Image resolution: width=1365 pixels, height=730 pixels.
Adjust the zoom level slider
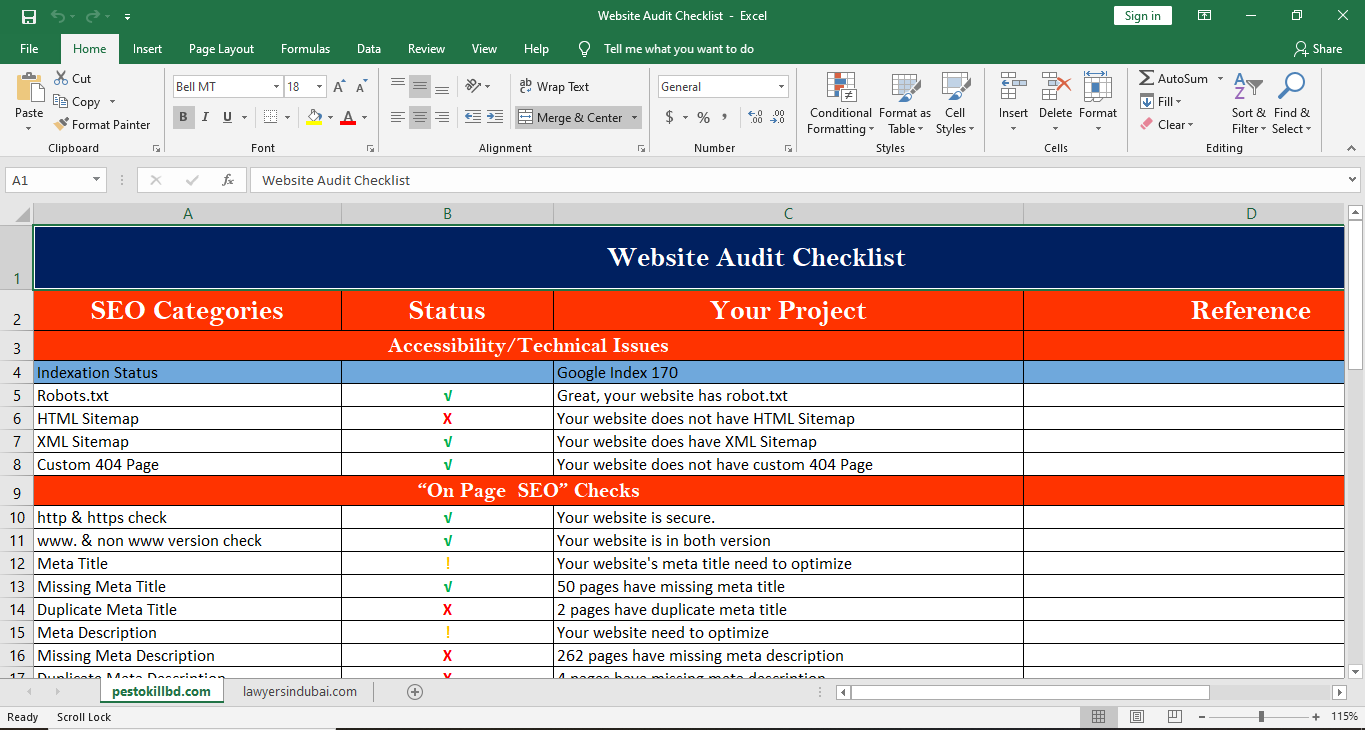(x=1261, y=717)
